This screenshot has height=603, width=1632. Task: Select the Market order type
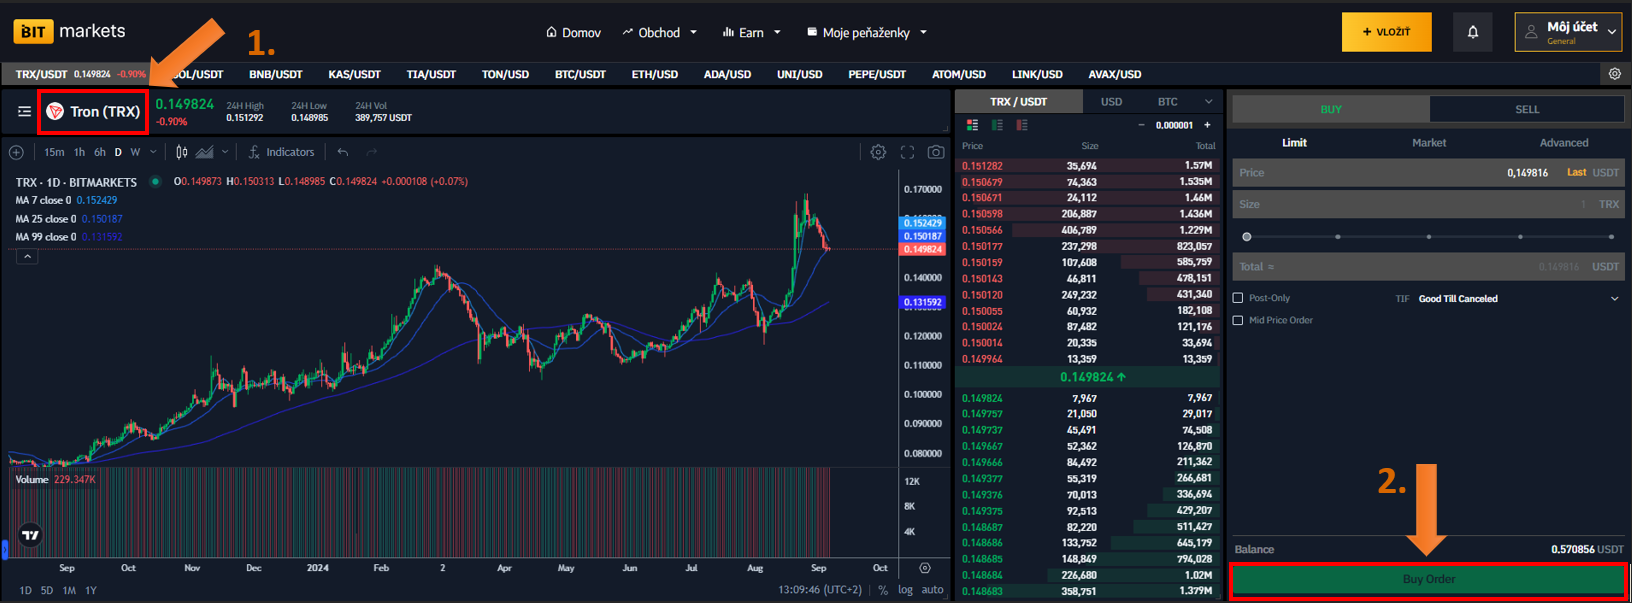[x=1429, y=143]
